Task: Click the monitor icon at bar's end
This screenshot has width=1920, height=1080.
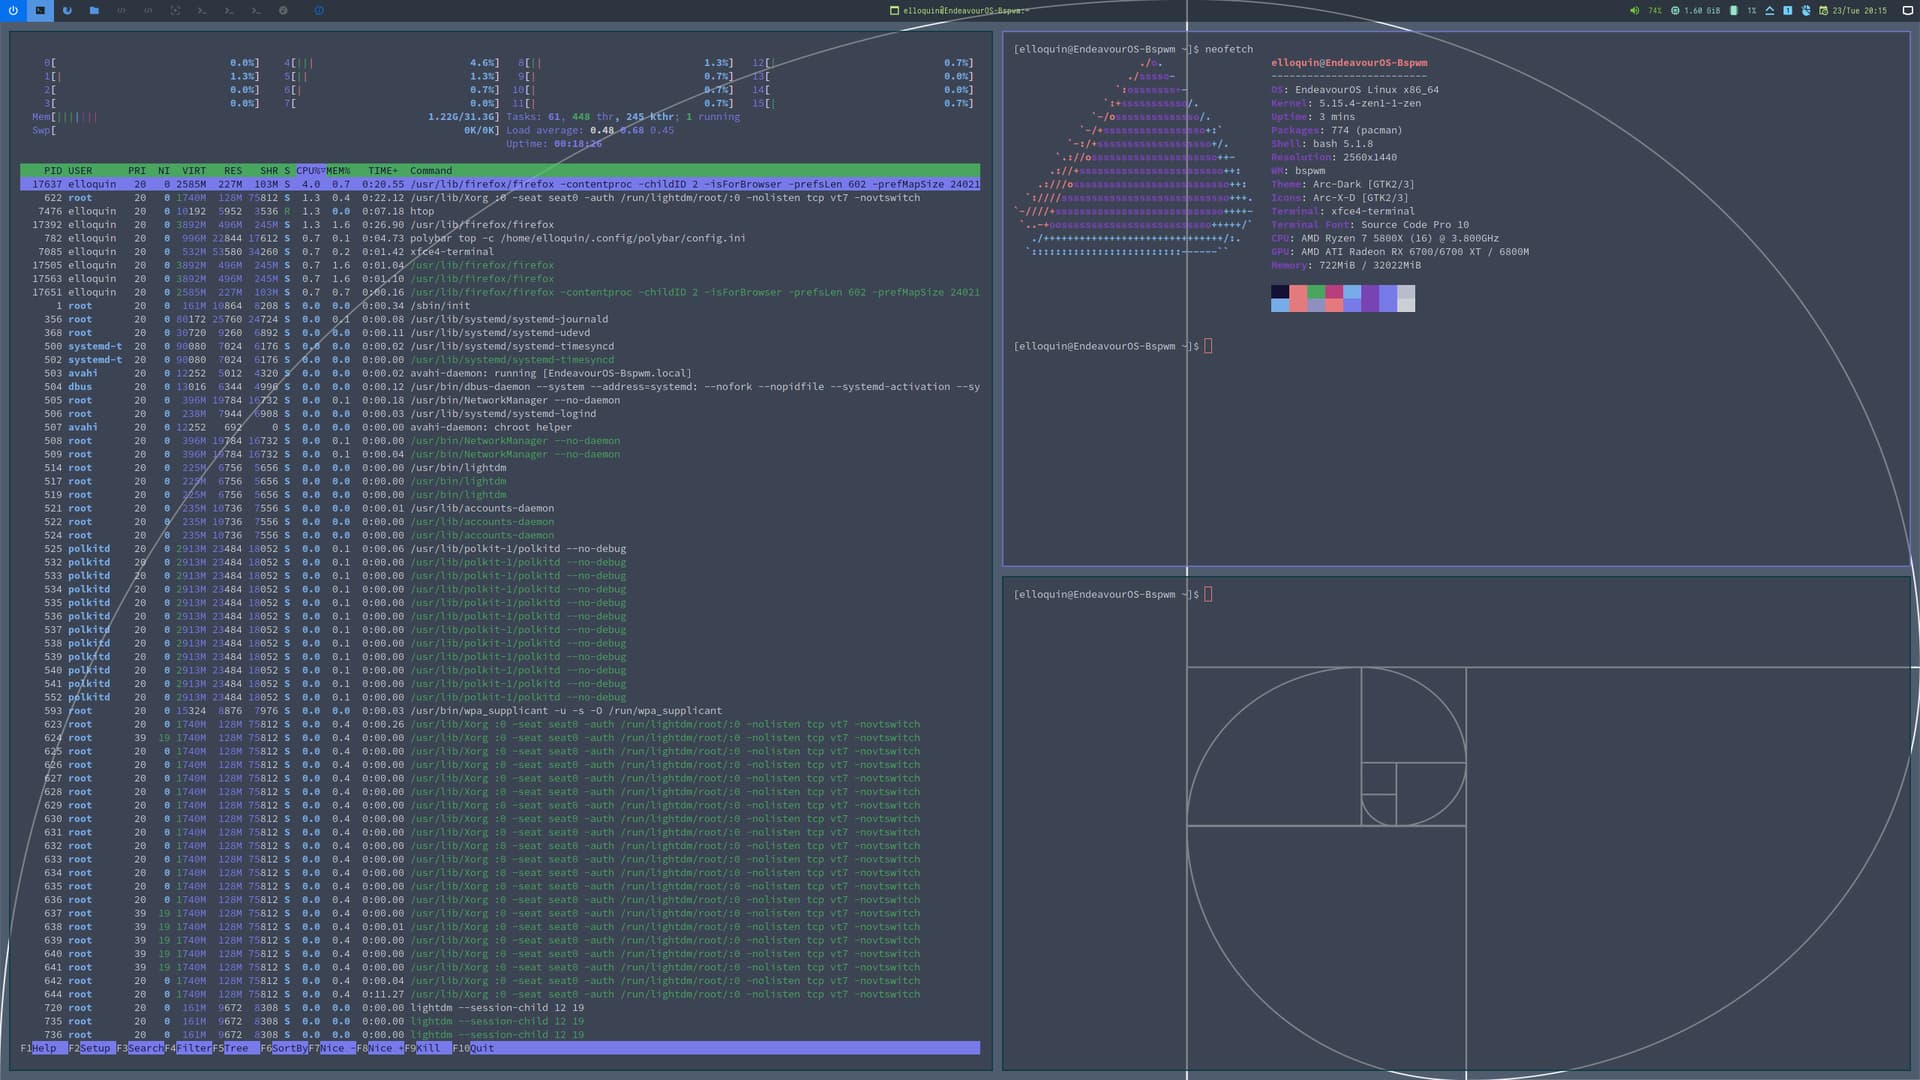Action: coord(1907,10)
